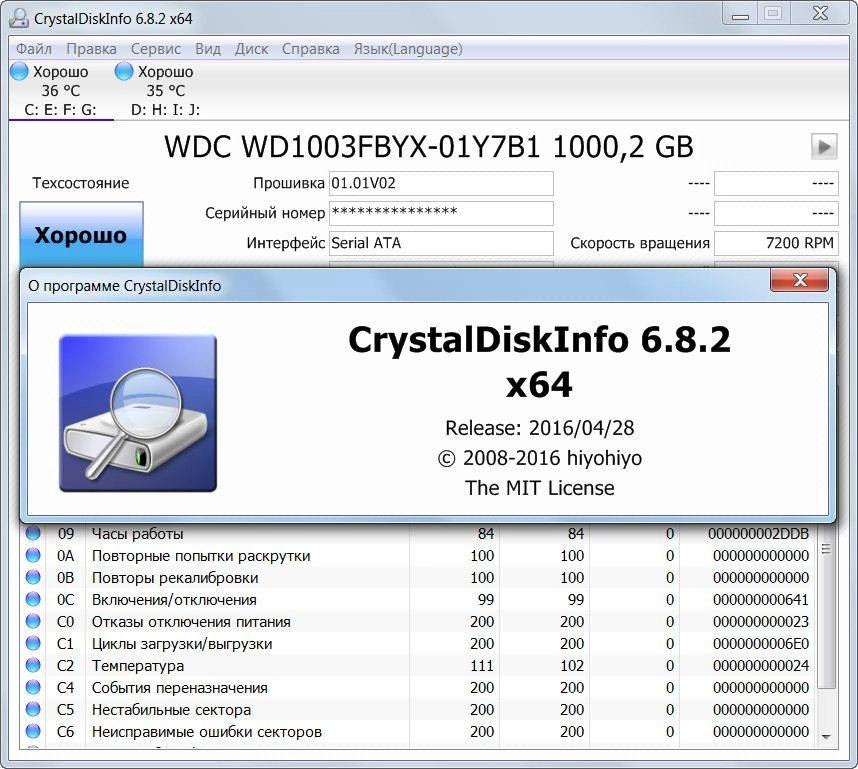This screenshot has height=769, width=858.
Task: Click status orb for attribute C5
Action: [x=33, y=709]
